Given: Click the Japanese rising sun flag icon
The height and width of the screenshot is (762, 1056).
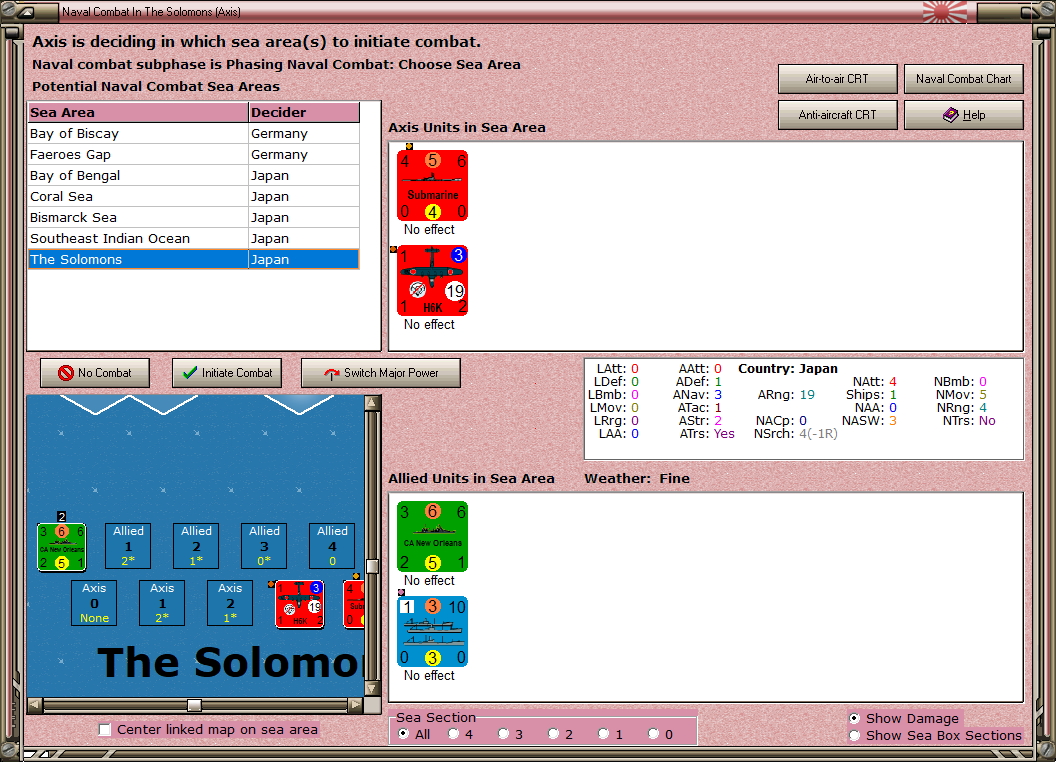Looking at the screenshot, I should click(944, 11).
